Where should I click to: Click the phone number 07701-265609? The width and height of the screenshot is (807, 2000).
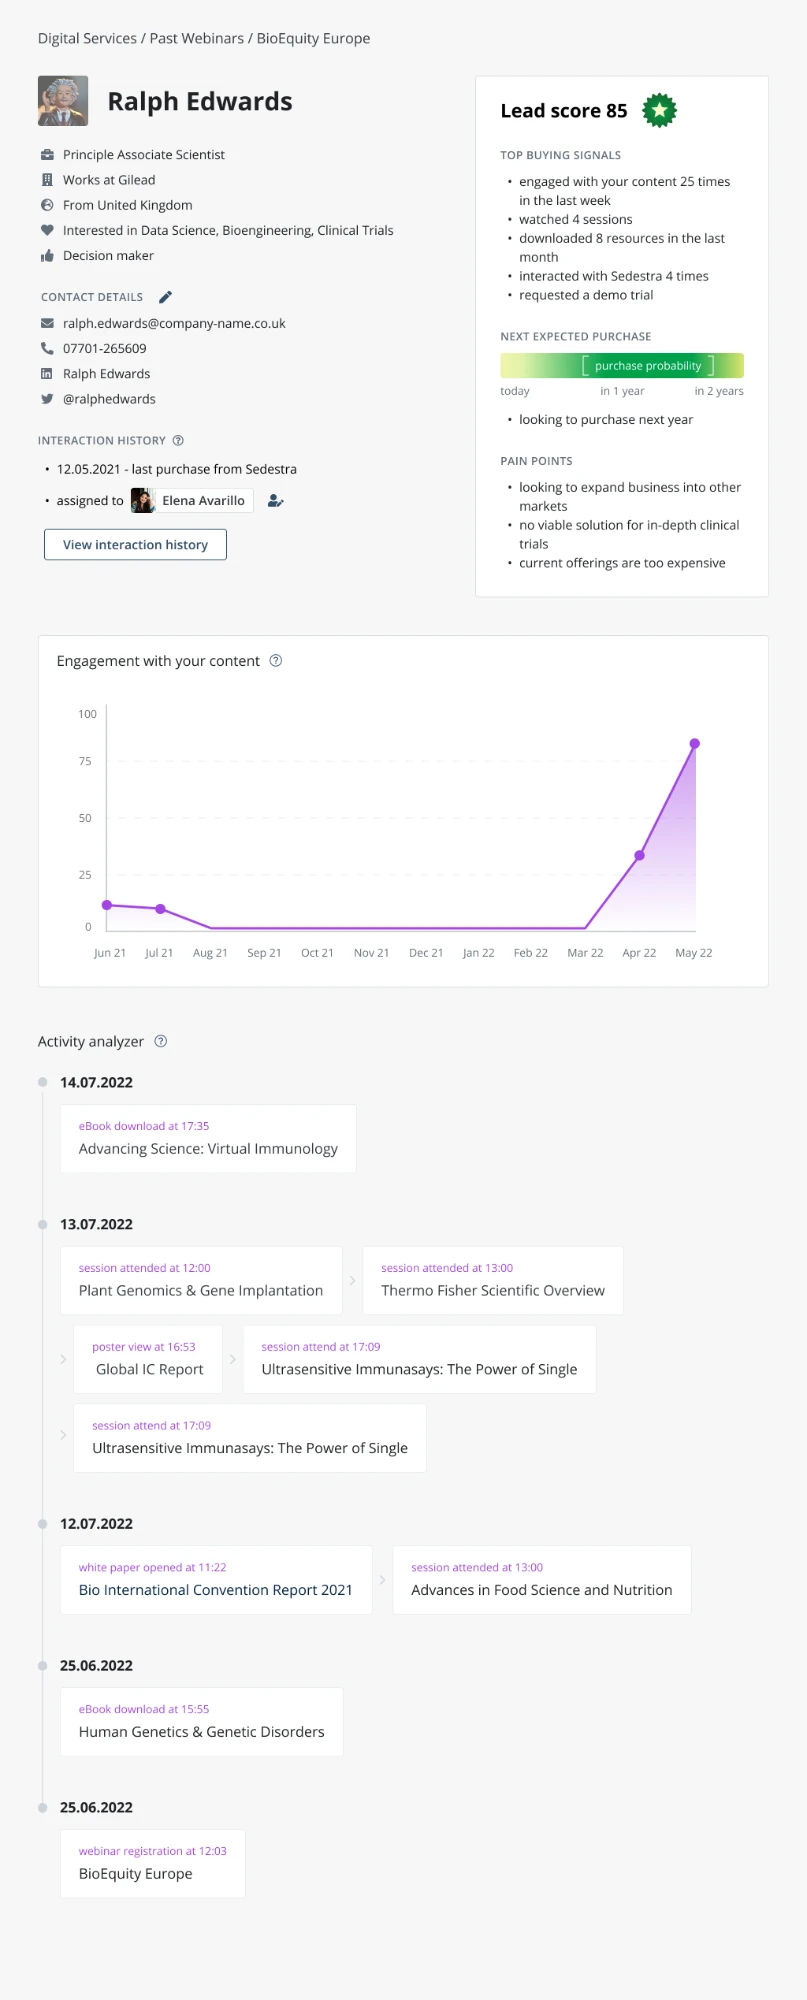click(x=105, y=348)
